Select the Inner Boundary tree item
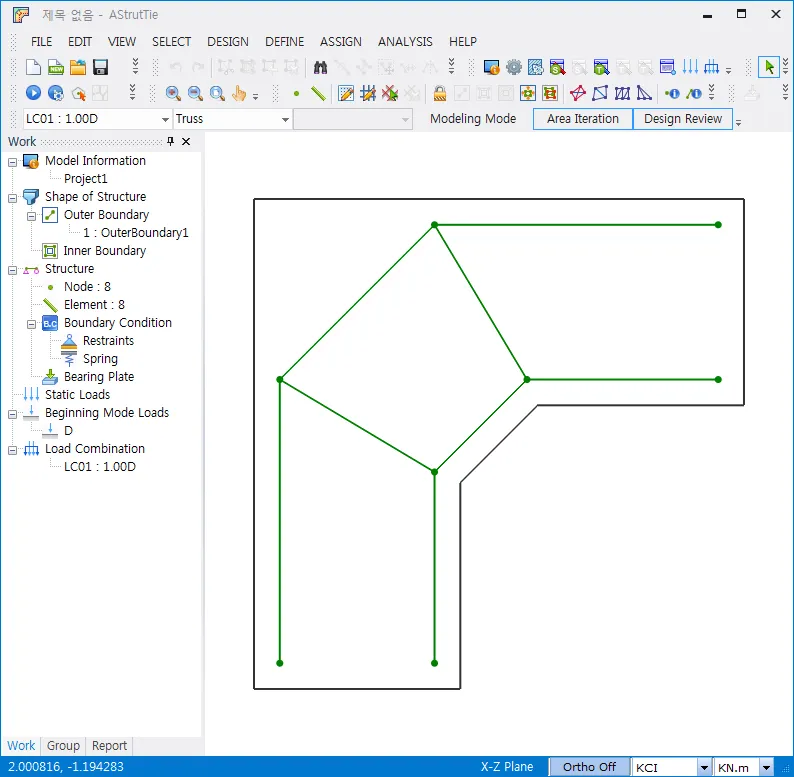794x777 pixels. (x=104, y=251)
